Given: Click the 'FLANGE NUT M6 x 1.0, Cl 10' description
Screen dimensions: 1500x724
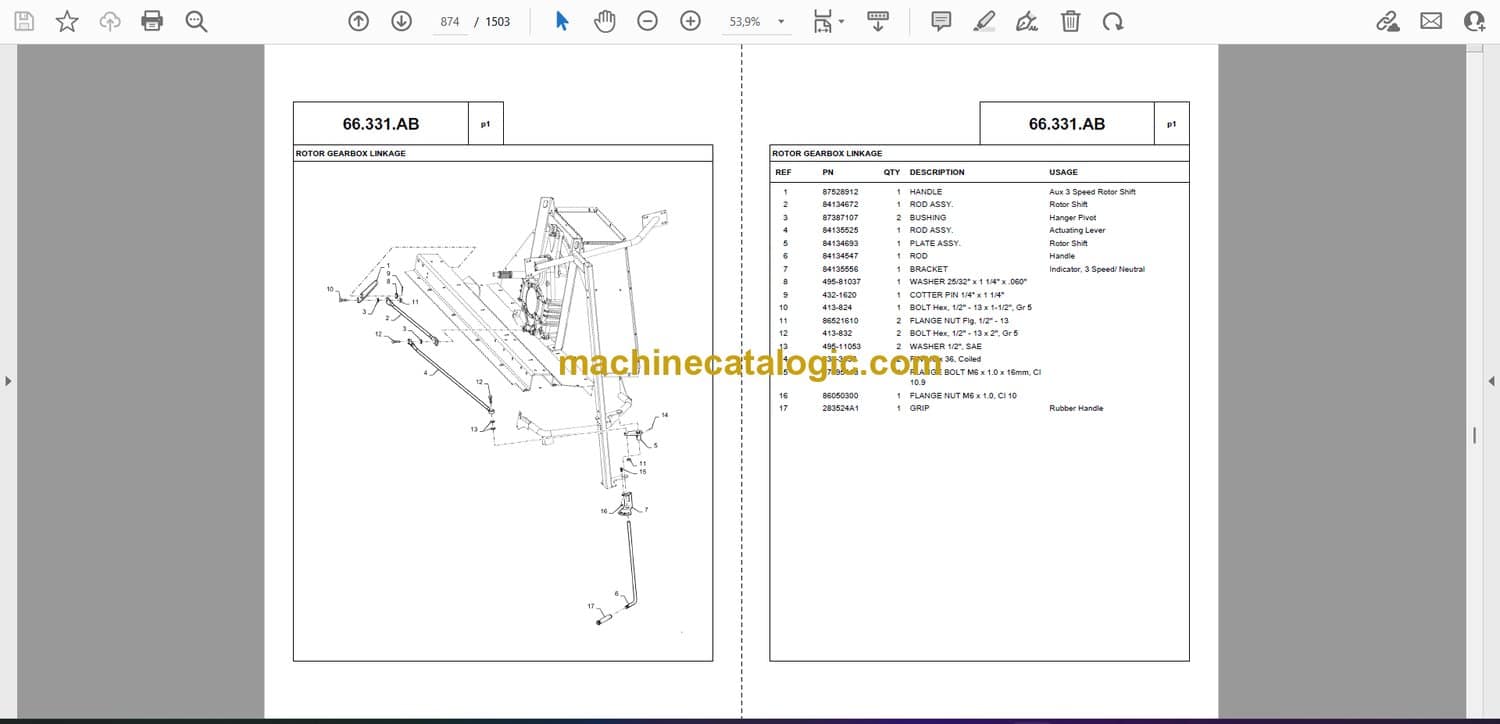Looking at the screenshot, I should (963, 396).
